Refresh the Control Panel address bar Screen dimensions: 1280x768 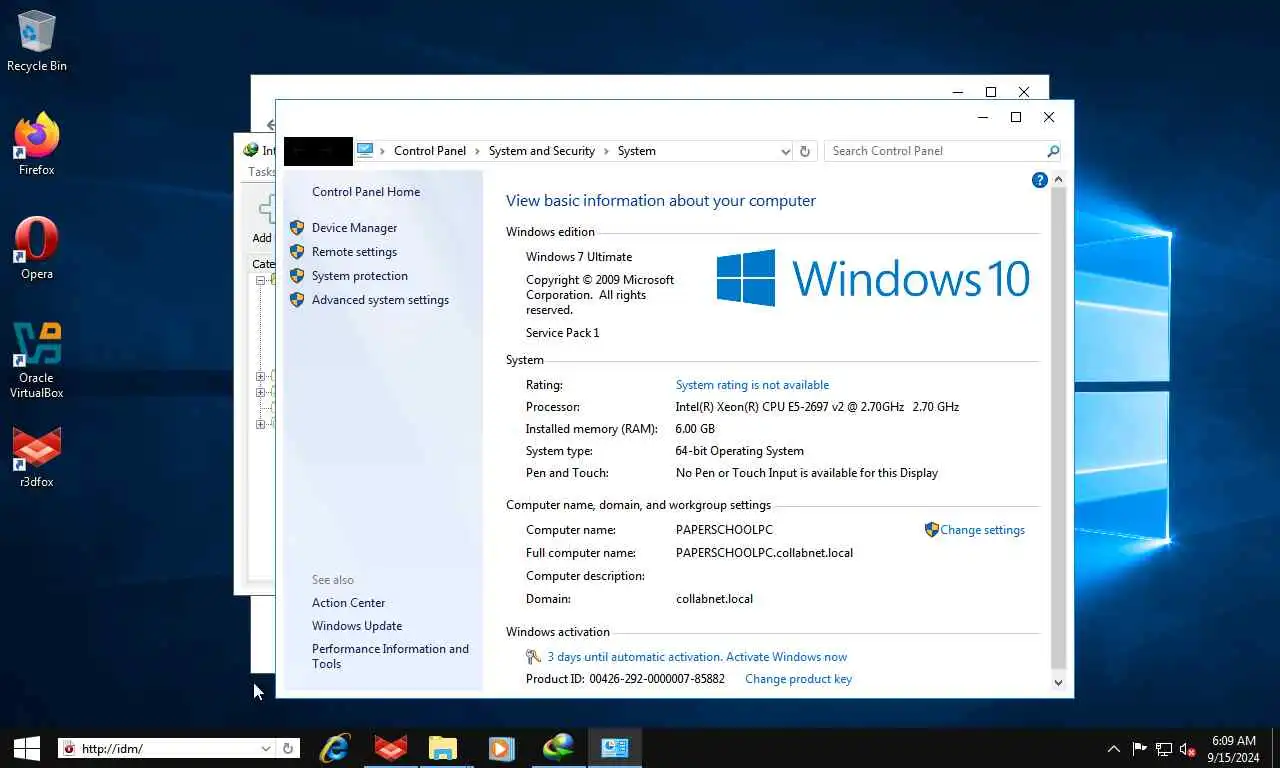(x=804, y=151)
